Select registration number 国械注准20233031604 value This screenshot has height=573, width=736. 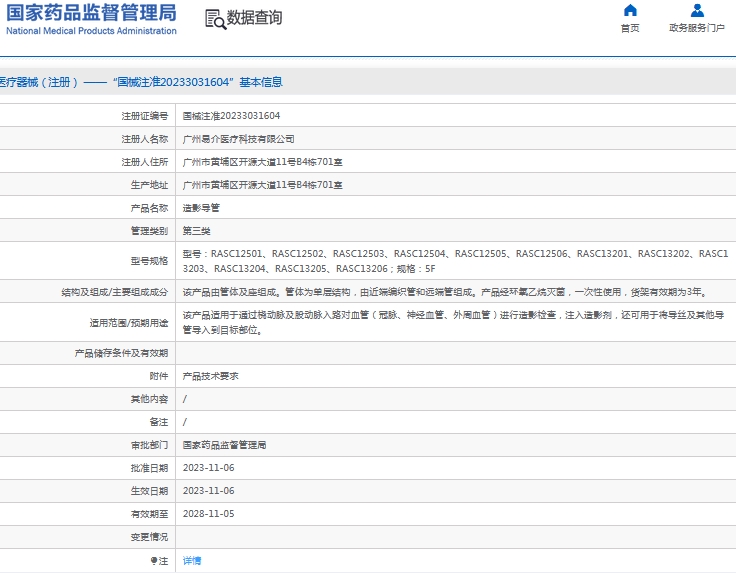[231, 116]
